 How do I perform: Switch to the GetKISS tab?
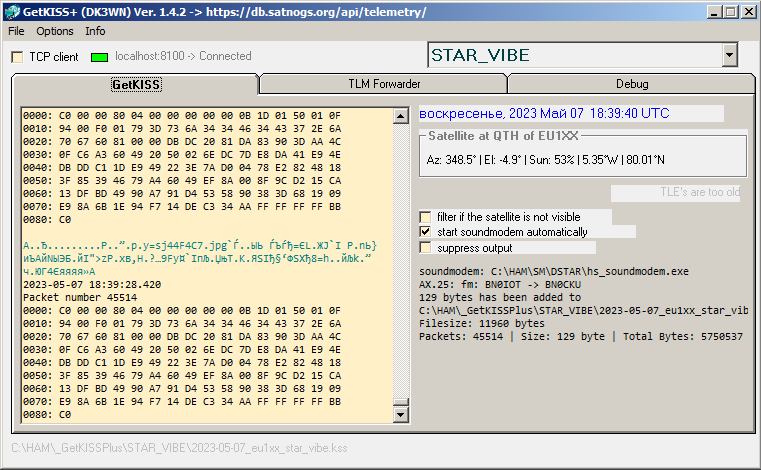[x=136, y=84]
